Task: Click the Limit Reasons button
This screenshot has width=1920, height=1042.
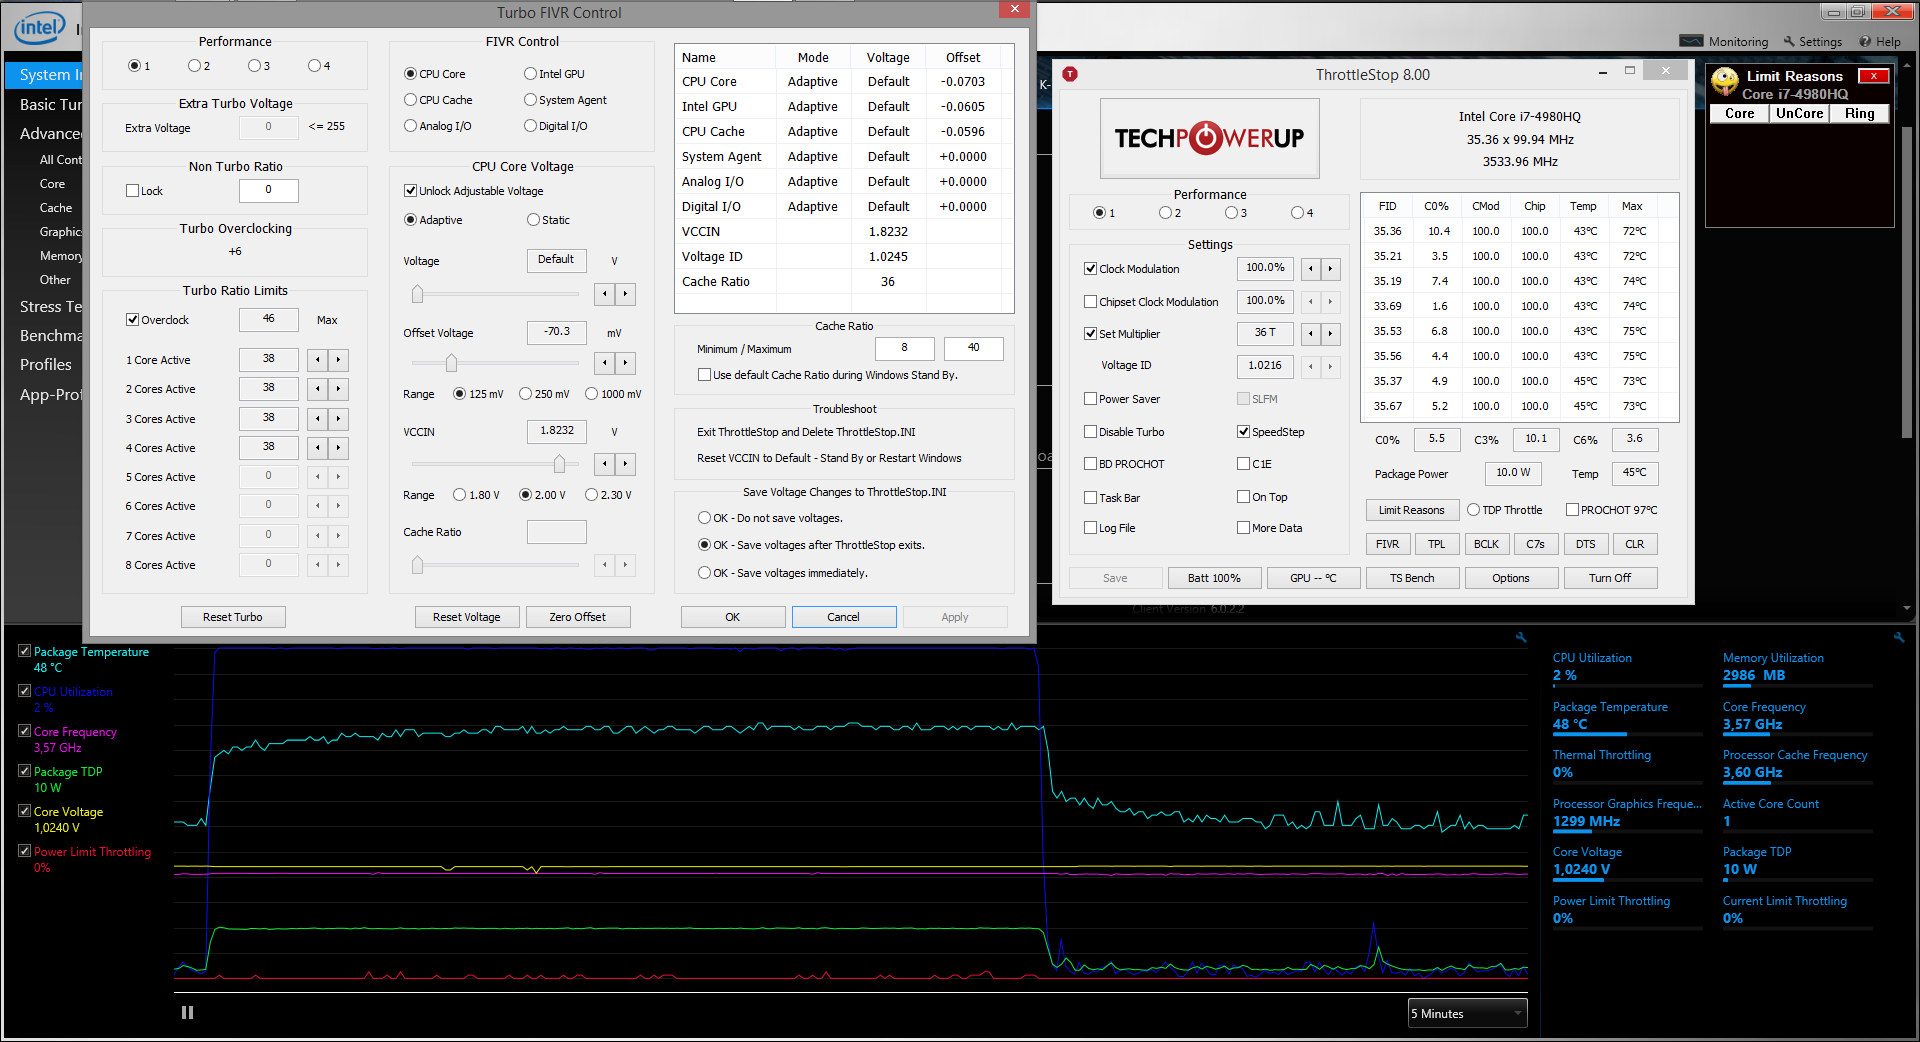Action: [1411, 510]
